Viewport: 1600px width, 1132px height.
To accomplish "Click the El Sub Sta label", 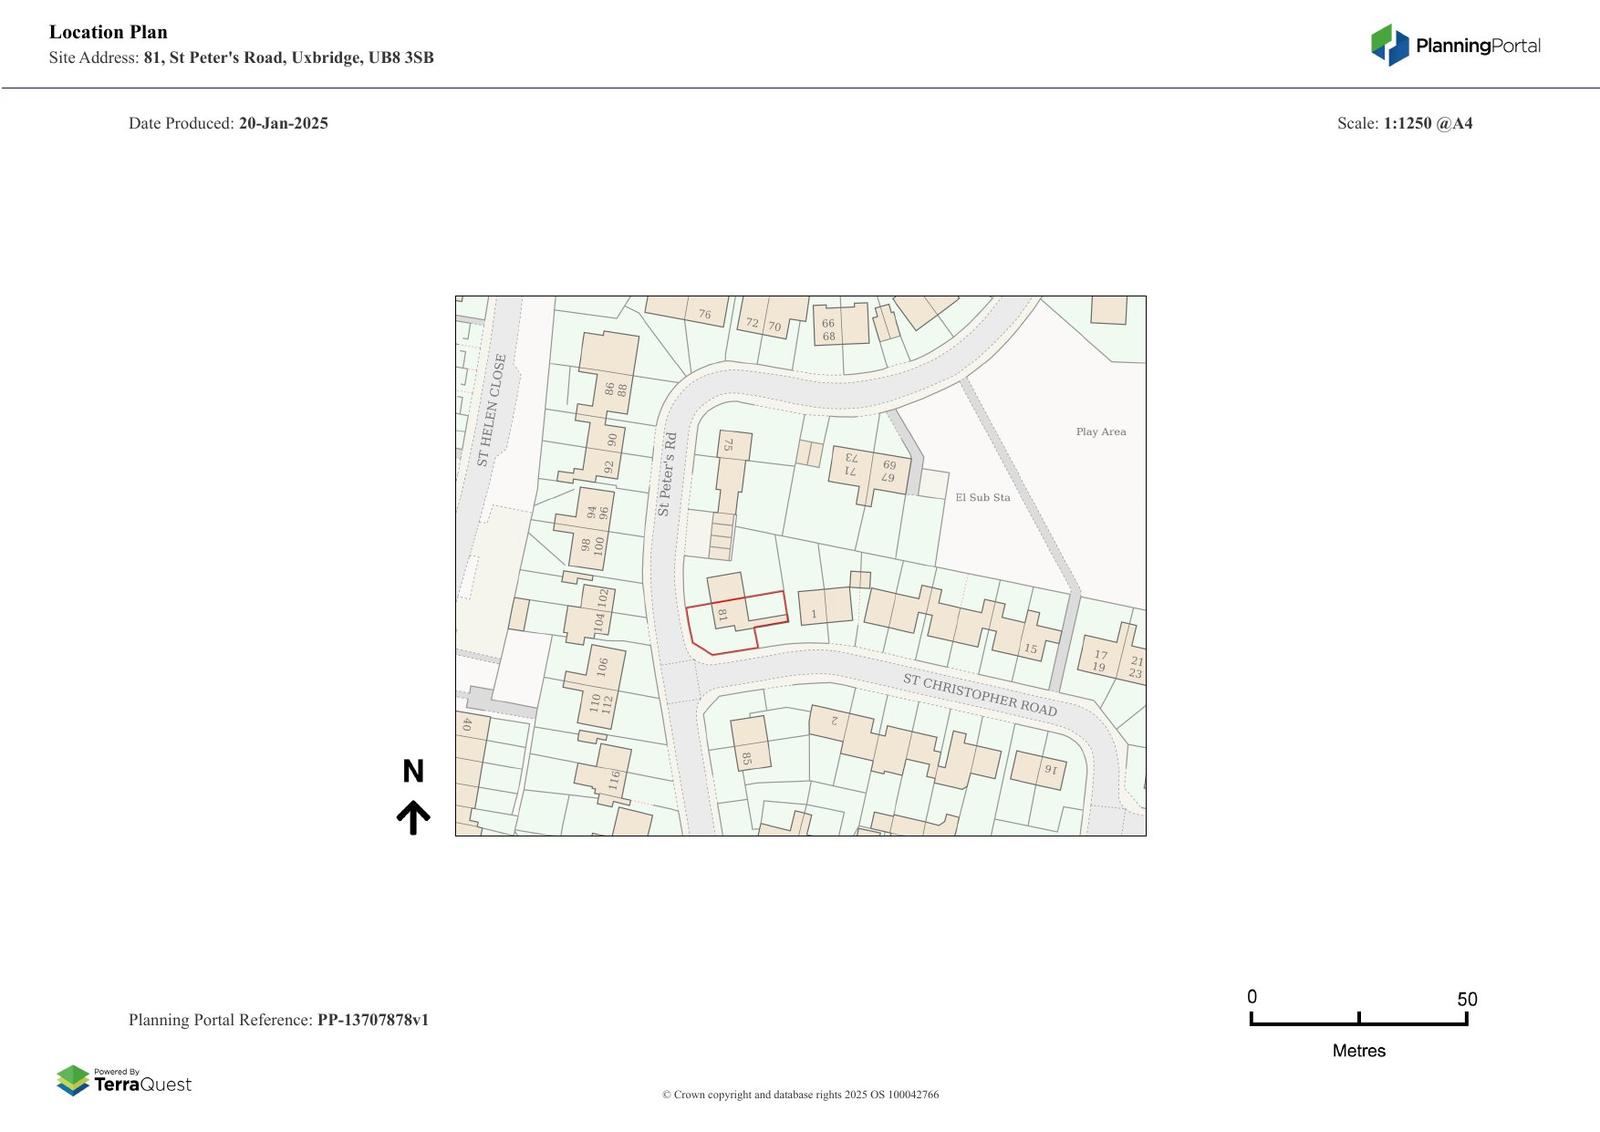I will [982, 497].
